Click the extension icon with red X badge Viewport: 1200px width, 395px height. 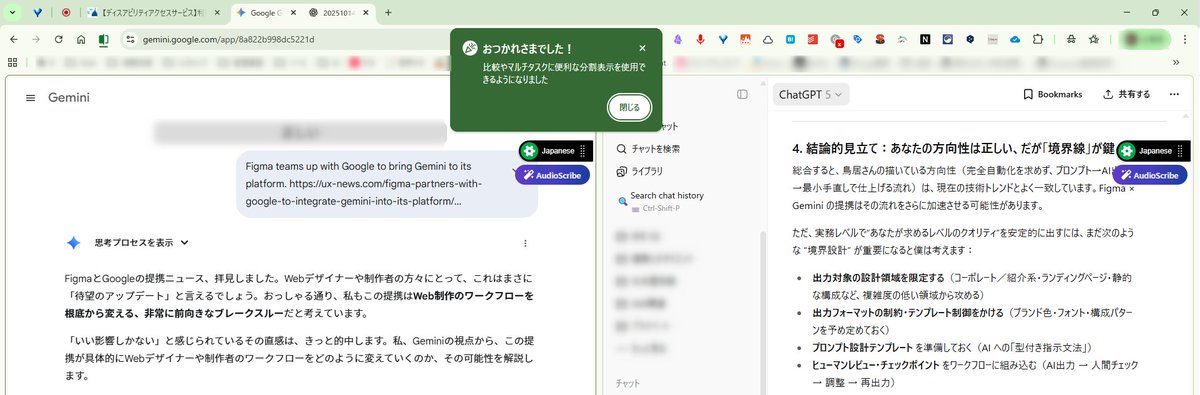tap(837, 41)
